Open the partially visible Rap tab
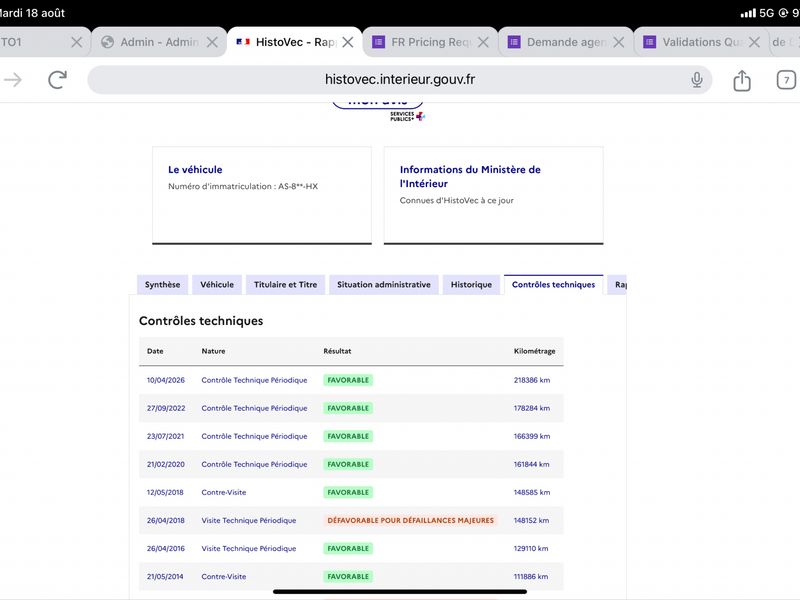Screen dimensions: 800x600 pyautogui.click(x=617, y=285)
